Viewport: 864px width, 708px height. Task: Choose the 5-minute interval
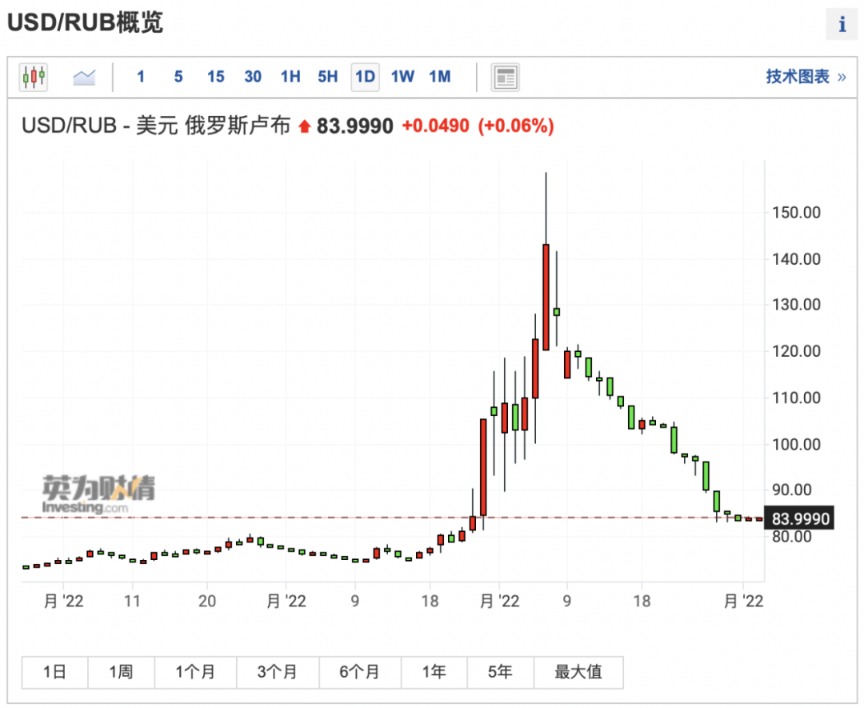[179, 76]
